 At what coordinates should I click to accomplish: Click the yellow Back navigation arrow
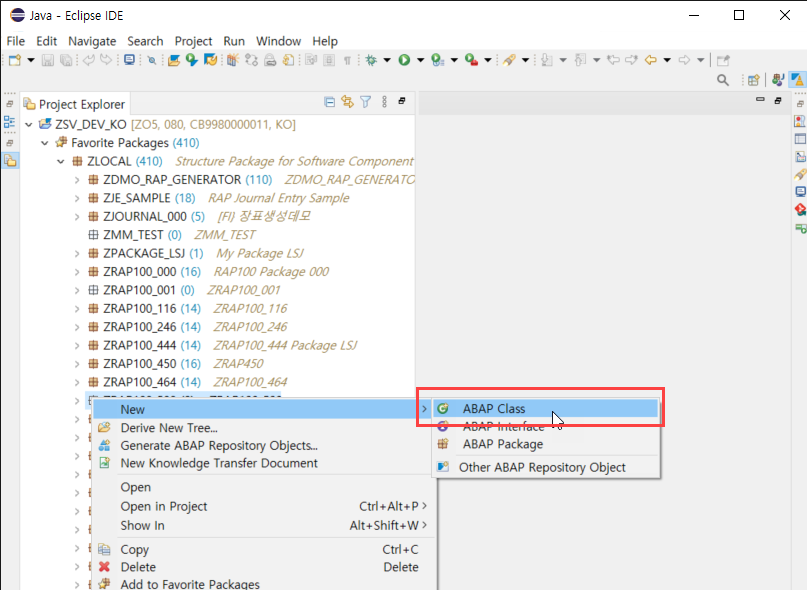(x=651, y=60)
